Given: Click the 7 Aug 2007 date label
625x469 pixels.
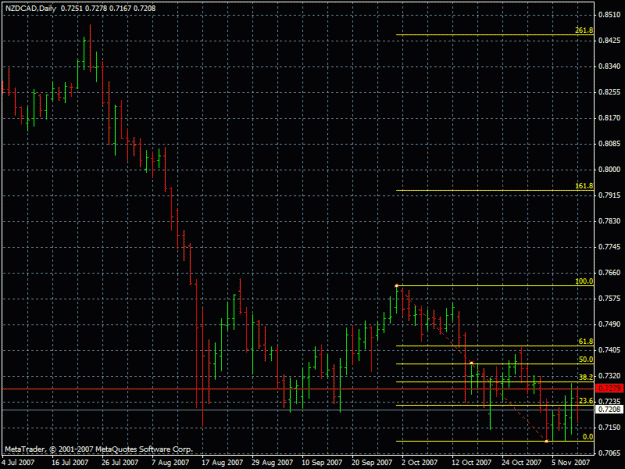Looking at the screenshot, I should [170, 463].
